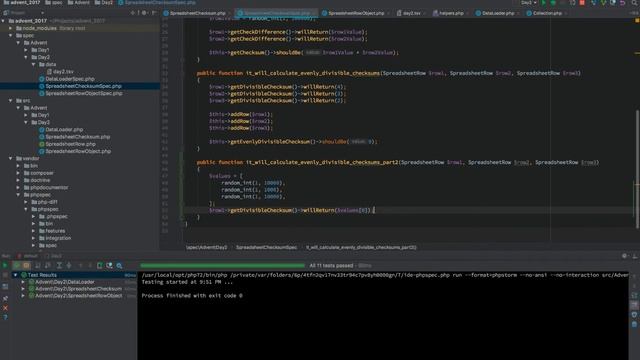Click the green test progress bar
This screenshot has height=360, width=640.
[222, 266]
